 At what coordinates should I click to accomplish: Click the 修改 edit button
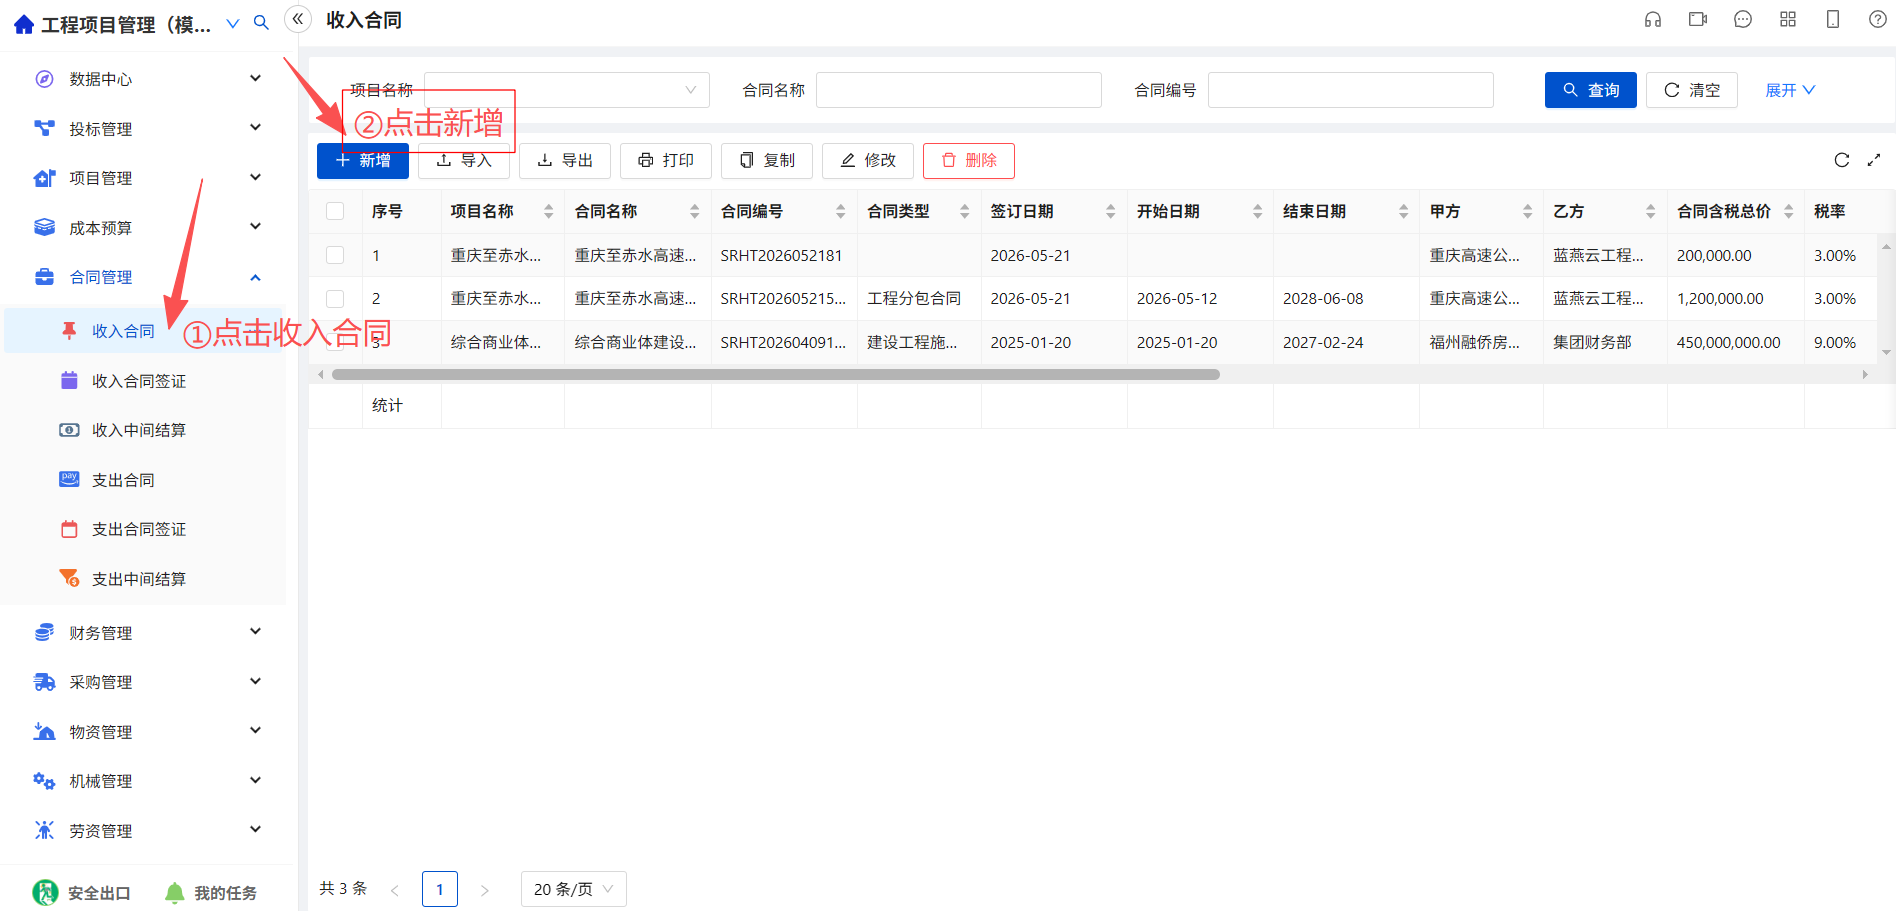(868, 160)
